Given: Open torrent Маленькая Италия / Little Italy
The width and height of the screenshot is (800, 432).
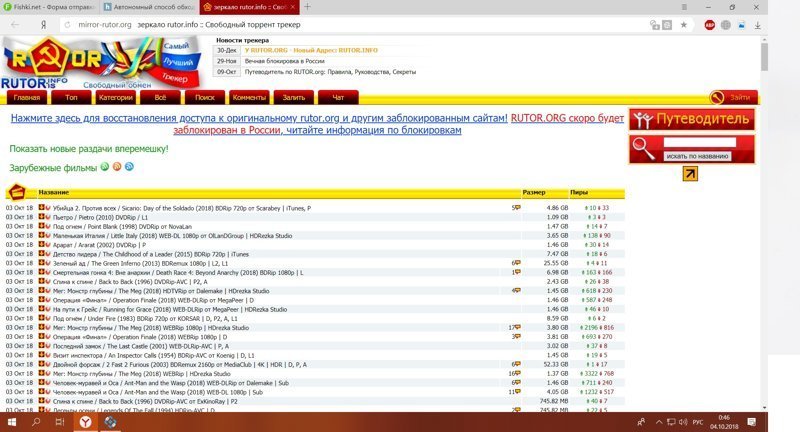Looking at the screenshot, I should (172, 236).
